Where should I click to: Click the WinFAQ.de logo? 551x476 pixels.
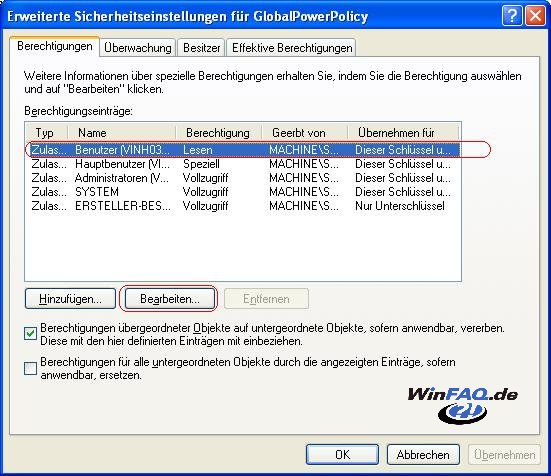click(462, 405)
